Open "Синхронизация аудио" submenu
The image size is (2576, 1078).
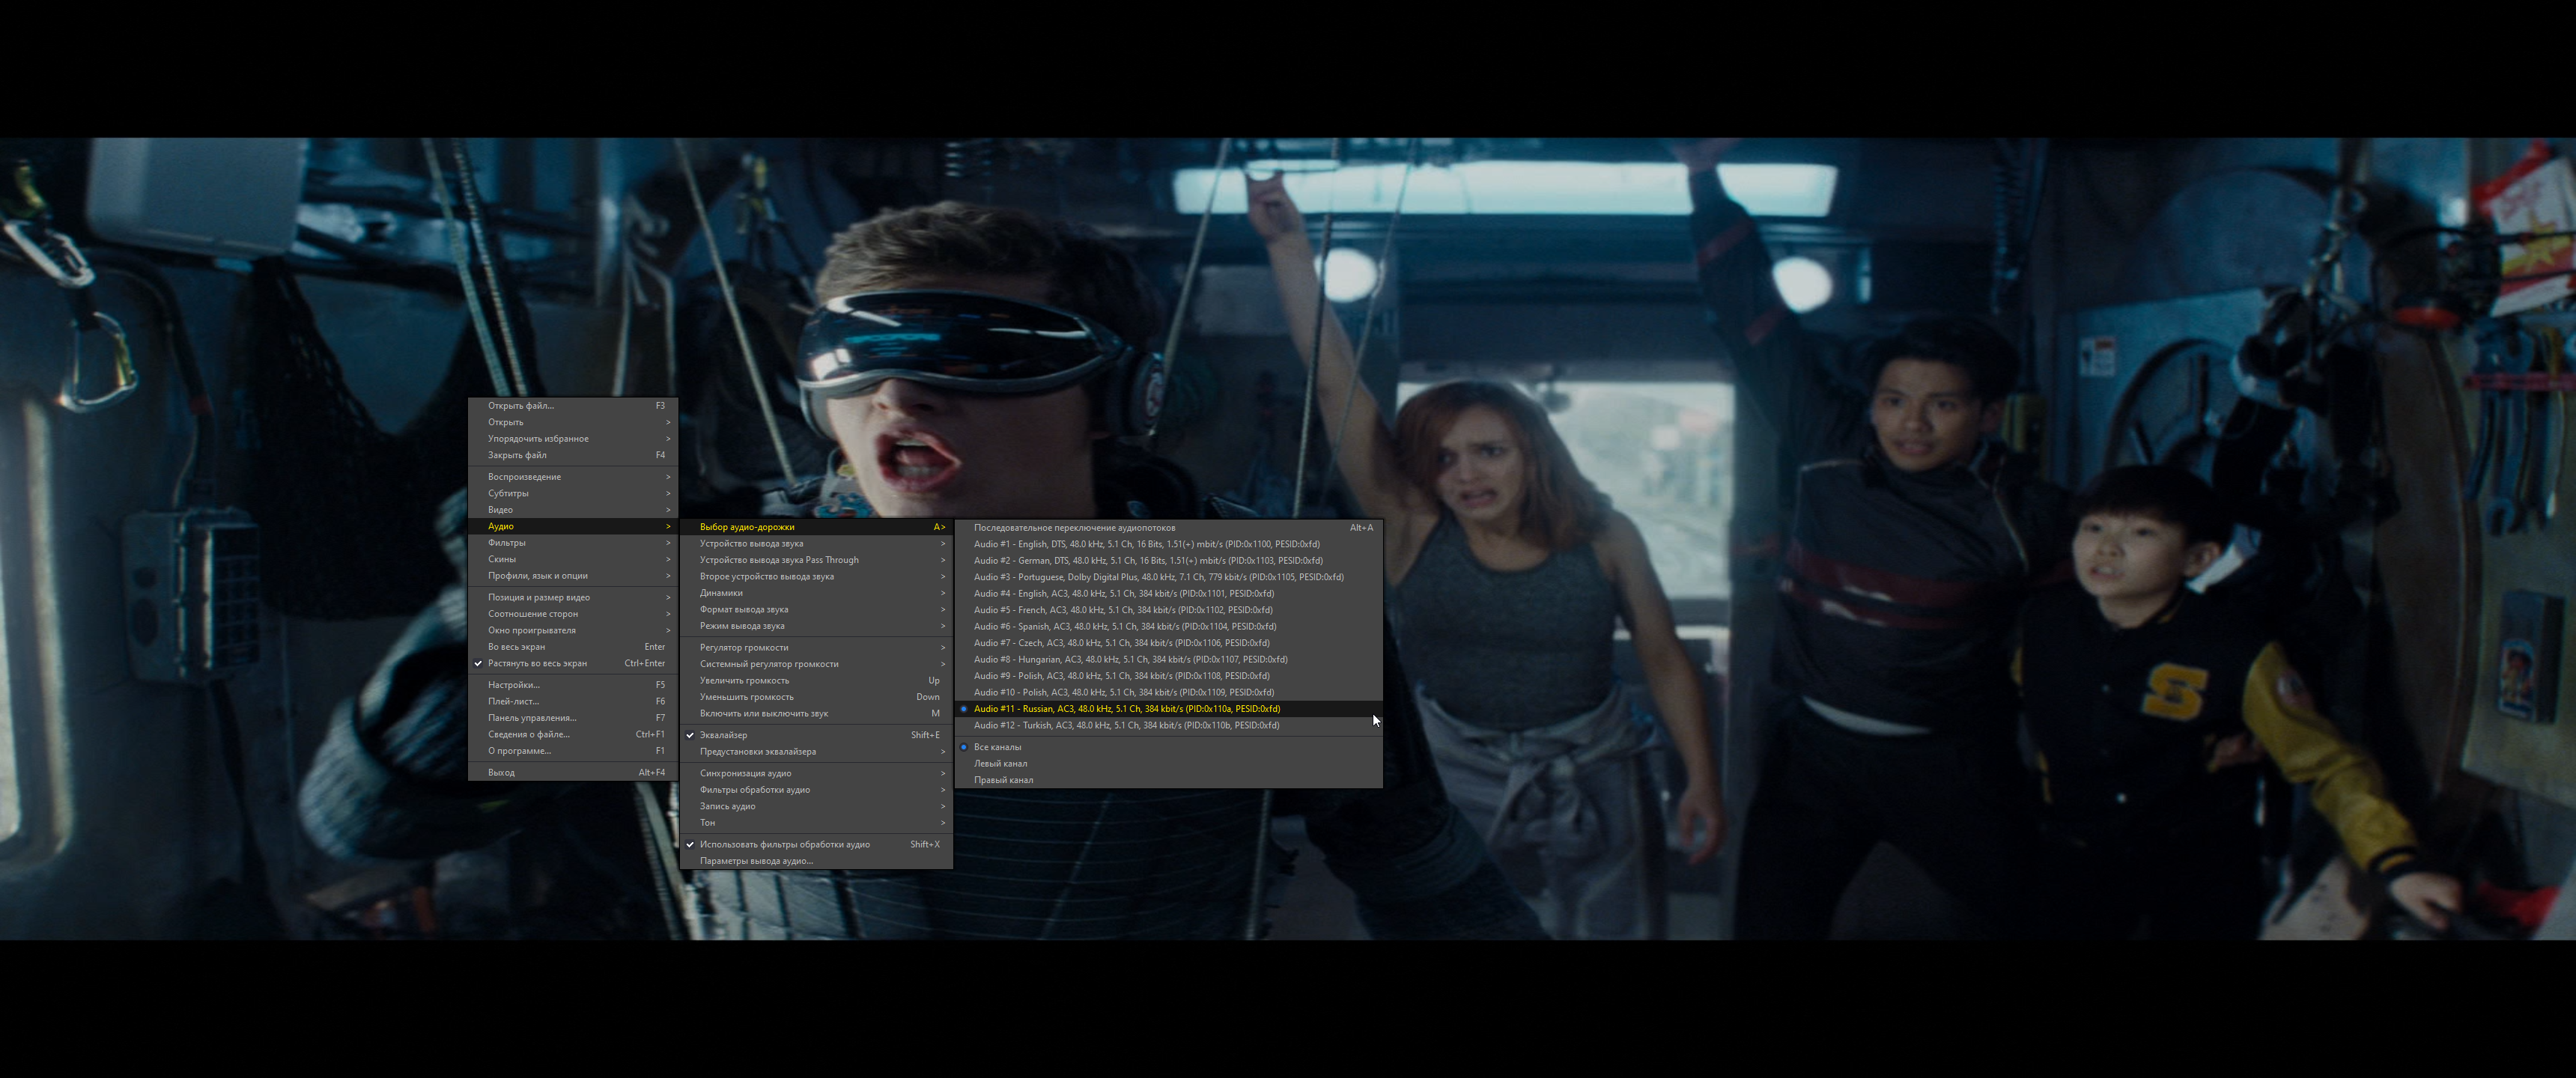pyautogui.click(x=816, y=773)
